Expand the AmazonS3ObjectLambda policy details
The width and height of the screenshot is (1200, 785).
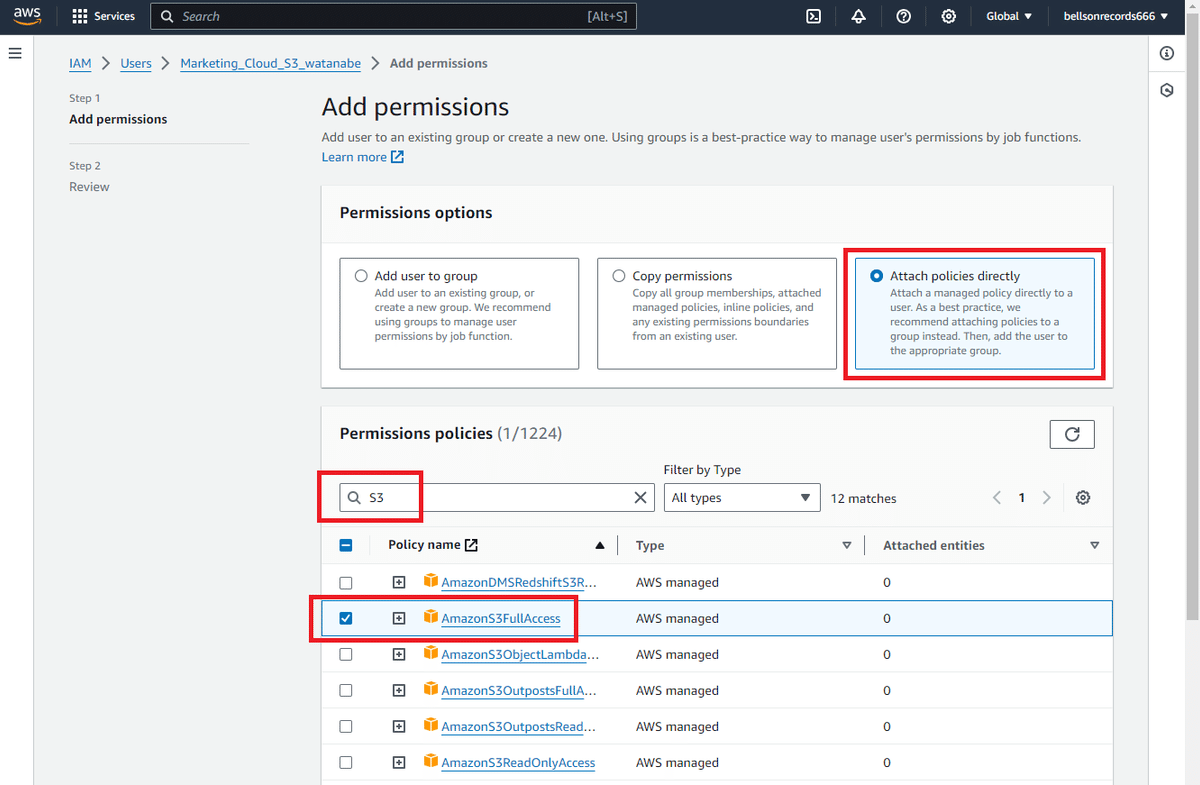click(x=399, y=654)
